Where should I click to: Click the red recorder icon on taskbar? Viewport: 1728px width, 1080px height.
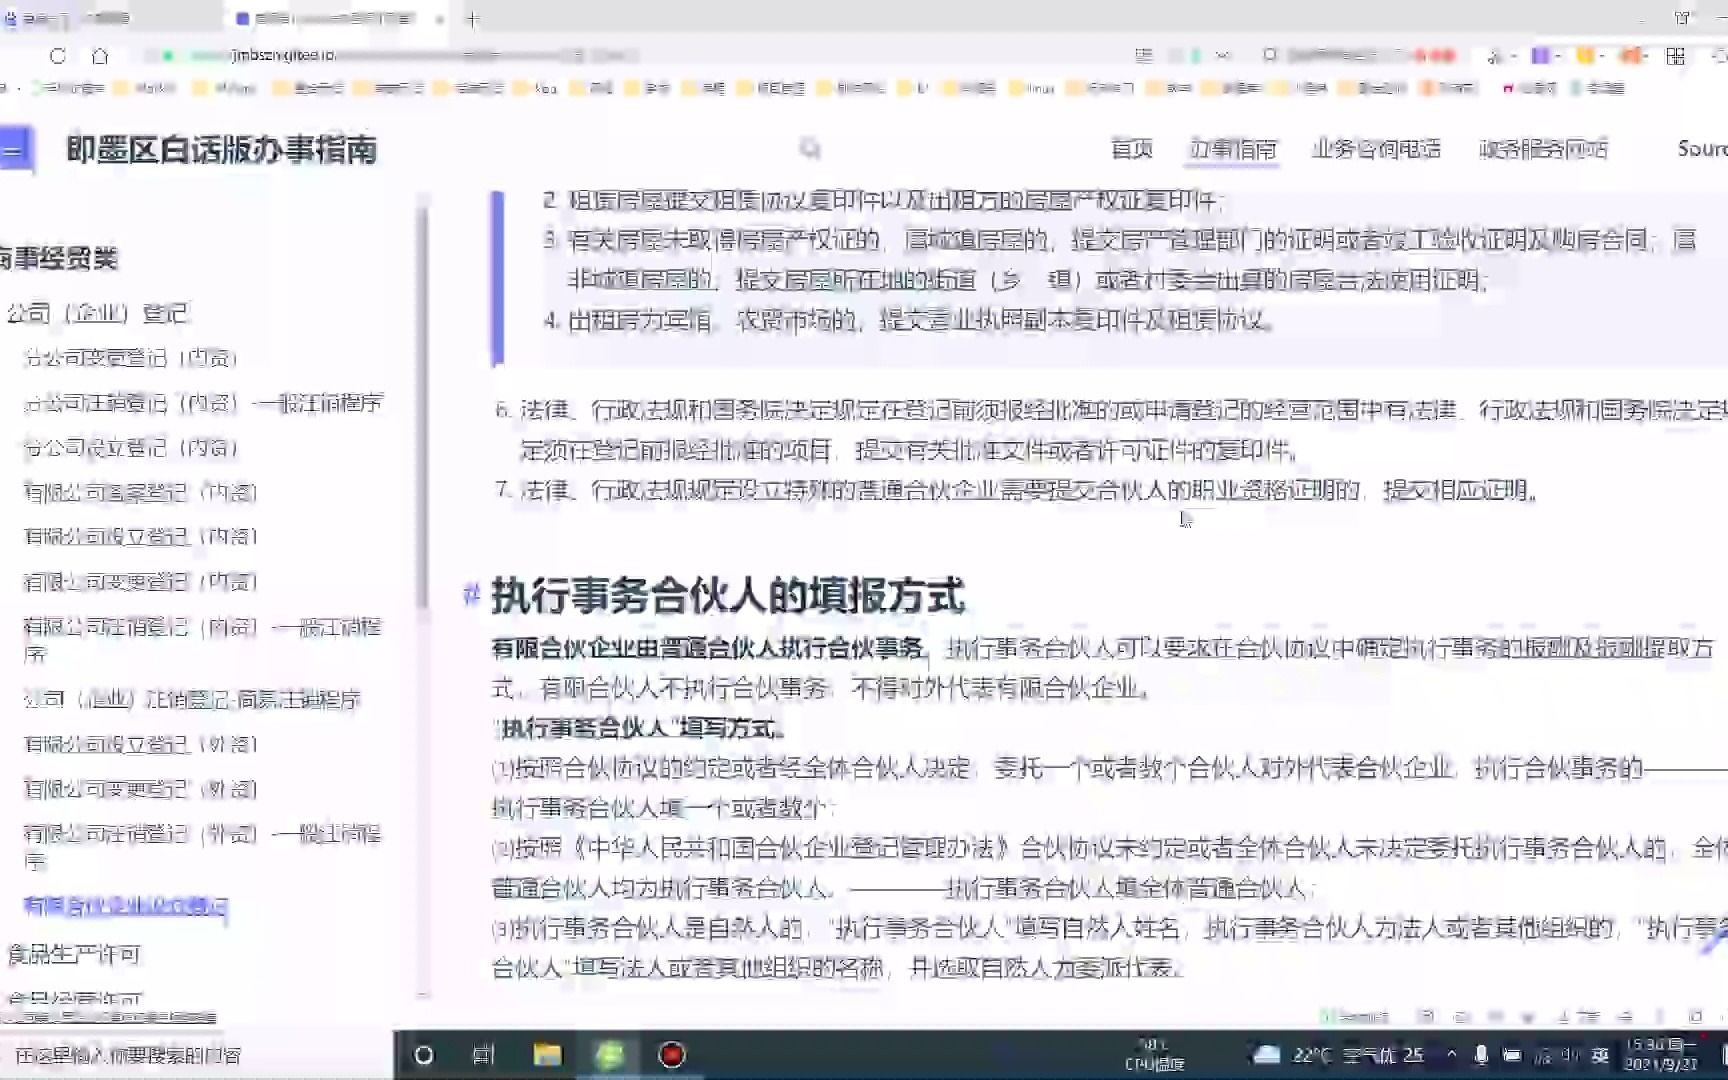tap(672, 1055)
